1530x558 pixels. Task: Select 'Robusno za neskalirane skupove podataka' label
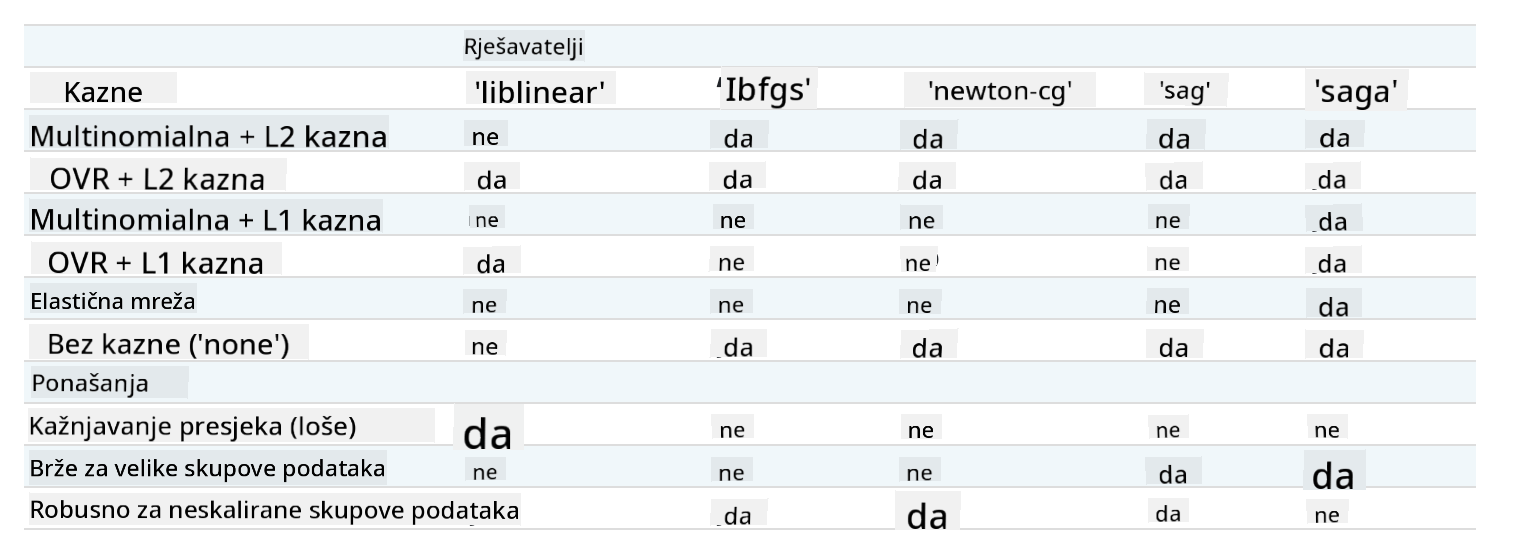pos(274,510)
